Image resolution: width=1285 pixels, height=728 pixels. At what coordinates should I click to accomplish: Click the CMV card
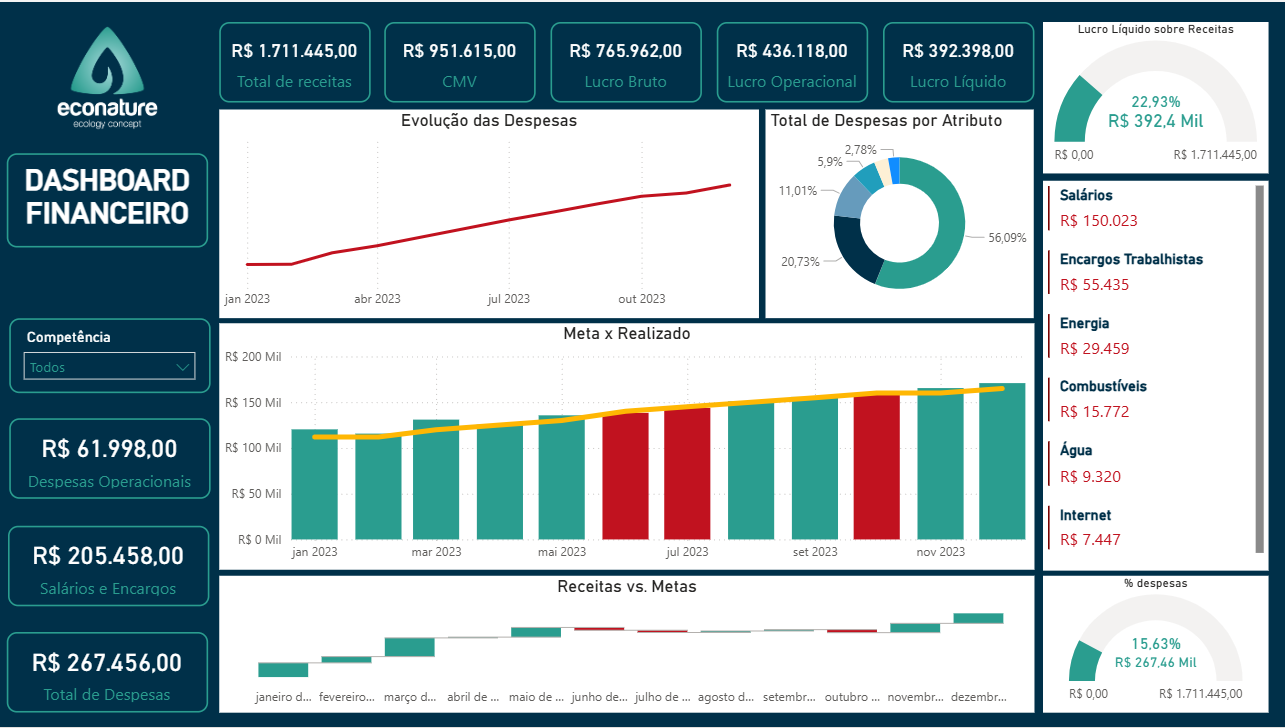(x=460, y=61)
